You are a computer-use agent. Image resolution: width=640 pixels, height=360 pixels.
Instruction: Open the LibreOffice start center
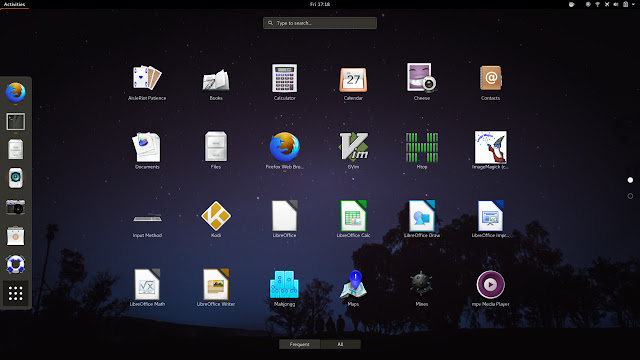coord(284,219)
